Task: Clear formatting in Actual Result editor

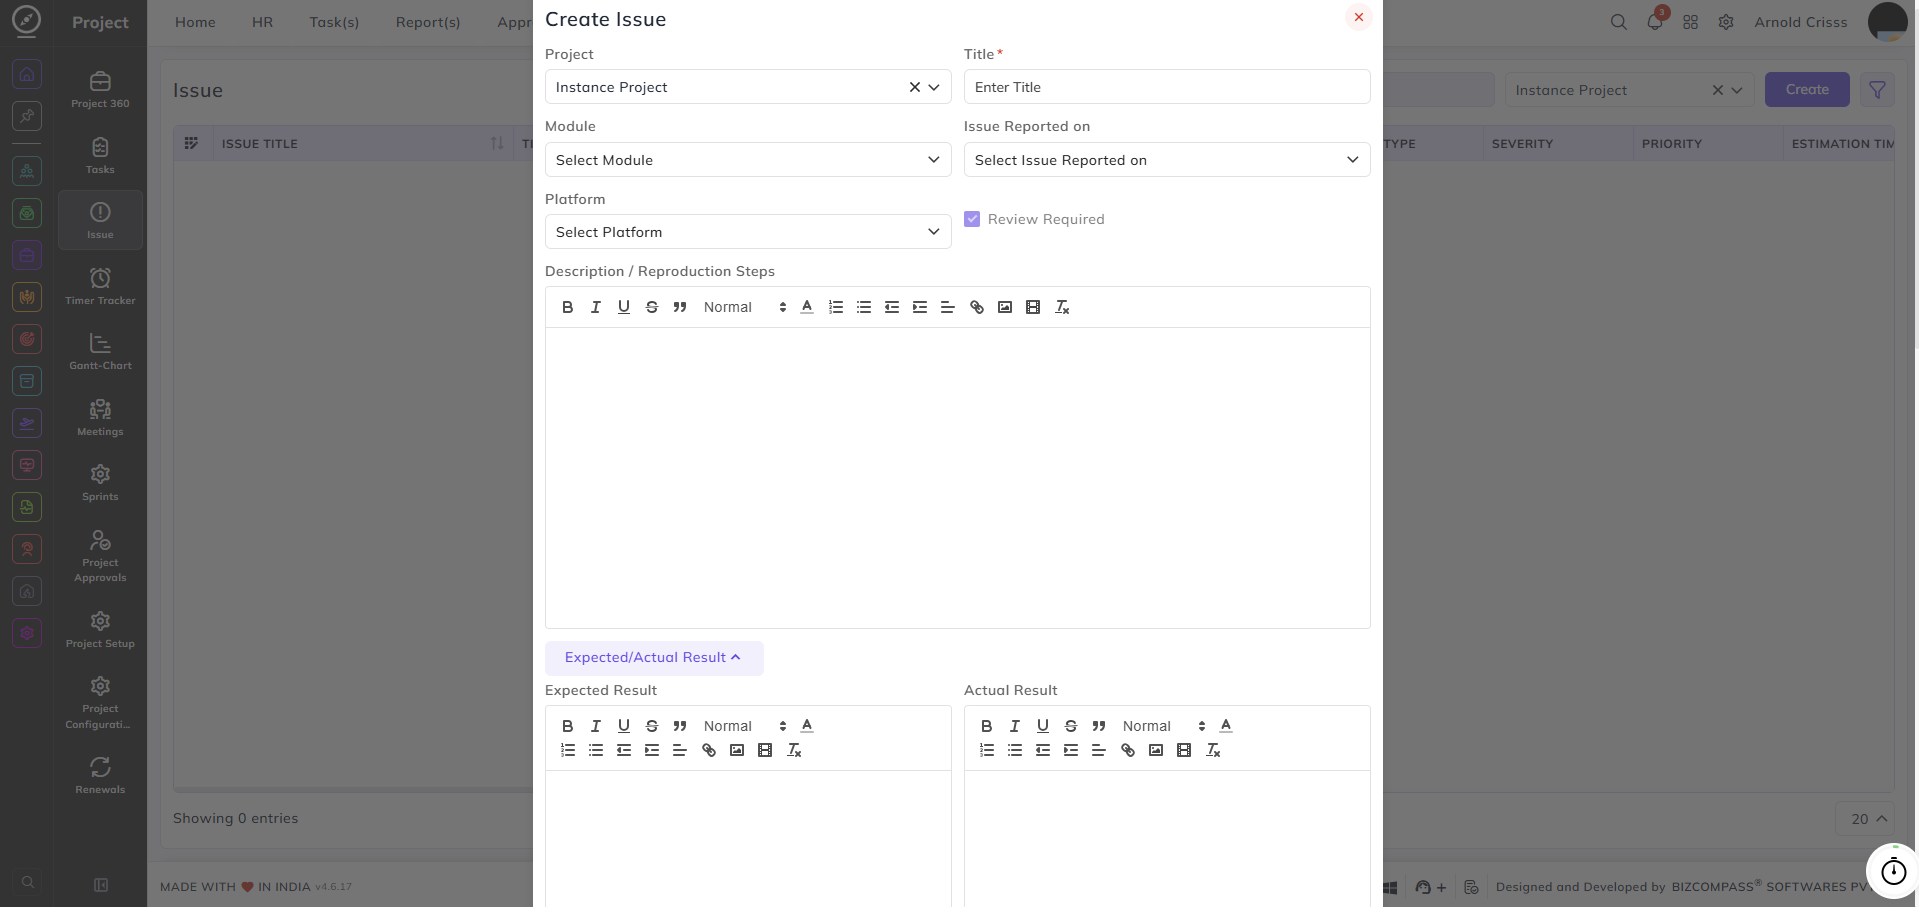Action: [1213, 750]
